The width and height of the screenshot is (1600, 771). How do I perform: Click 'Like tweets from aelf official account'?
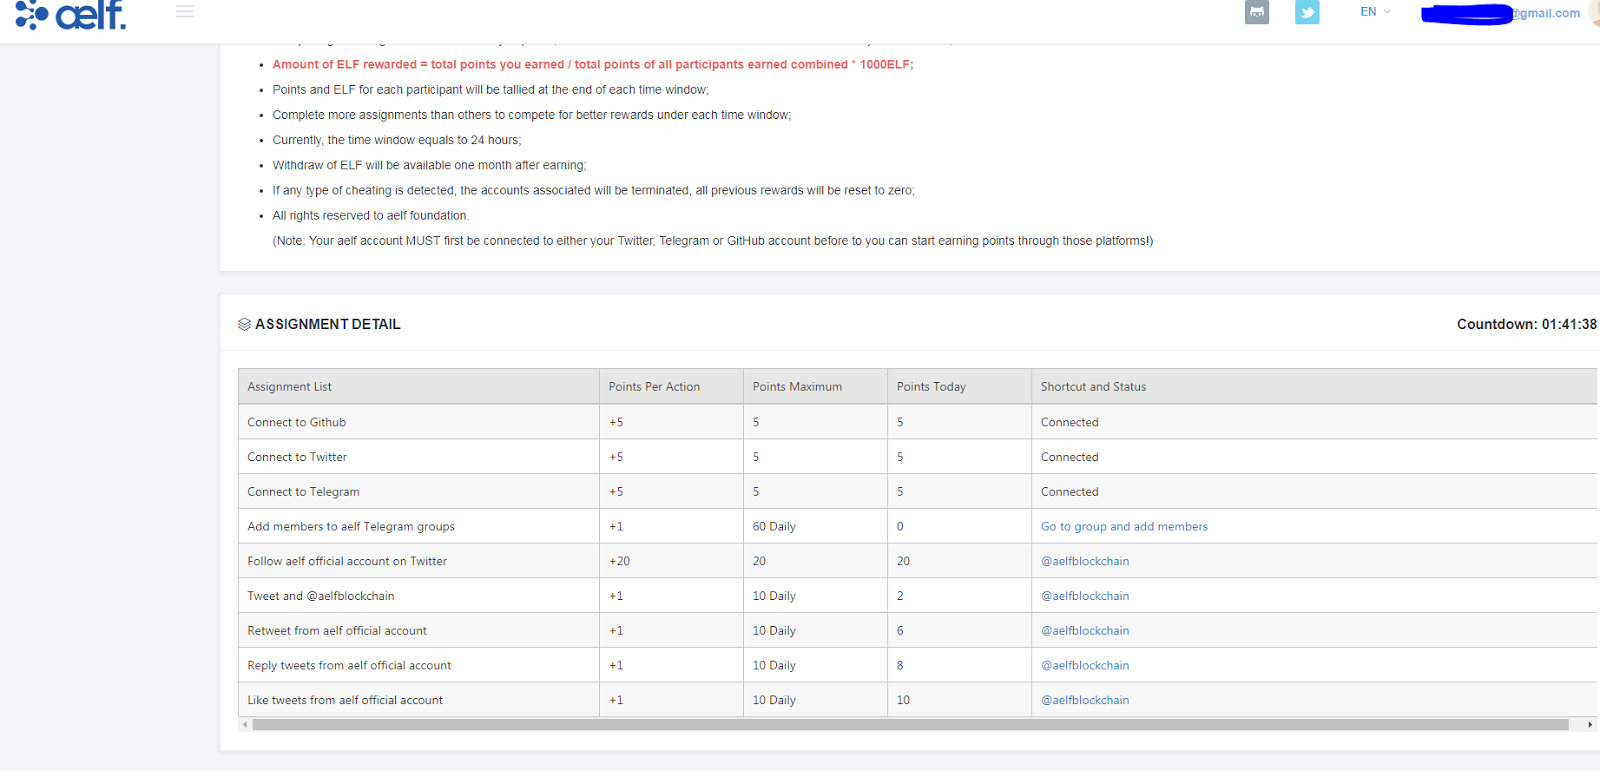[345, 700]
